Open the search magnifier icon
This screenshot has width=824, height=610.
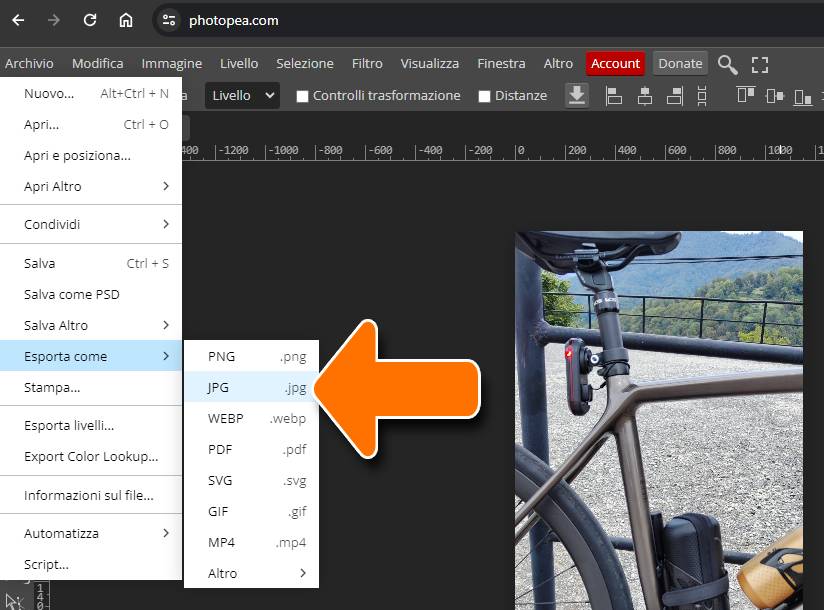[728, 65]
